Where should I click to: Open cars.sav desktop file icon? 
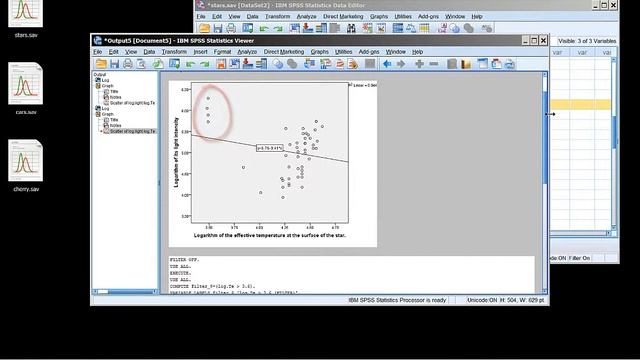tap(26, 89)
